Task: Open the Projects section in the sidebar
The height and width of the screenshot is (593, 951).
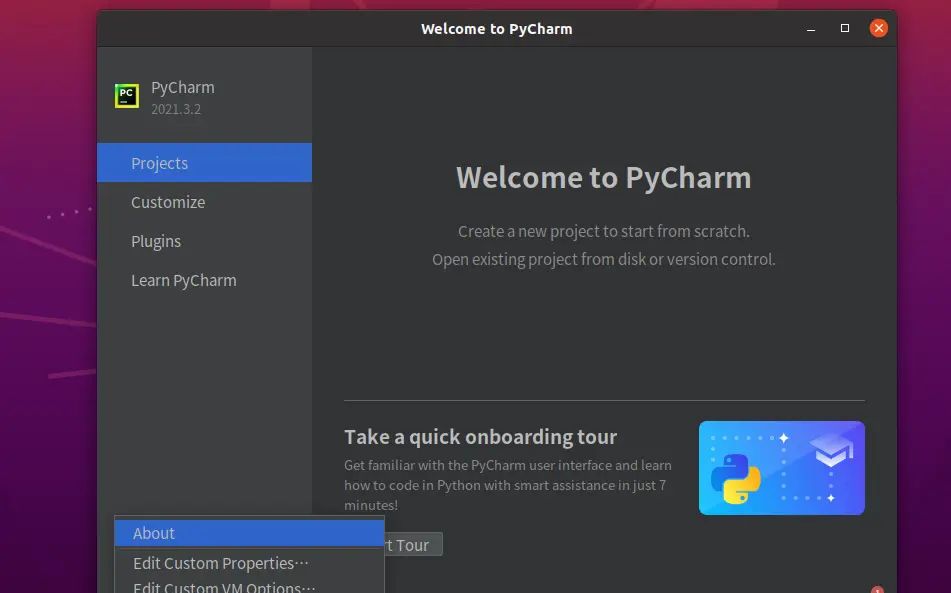Action: pos(160,162)
